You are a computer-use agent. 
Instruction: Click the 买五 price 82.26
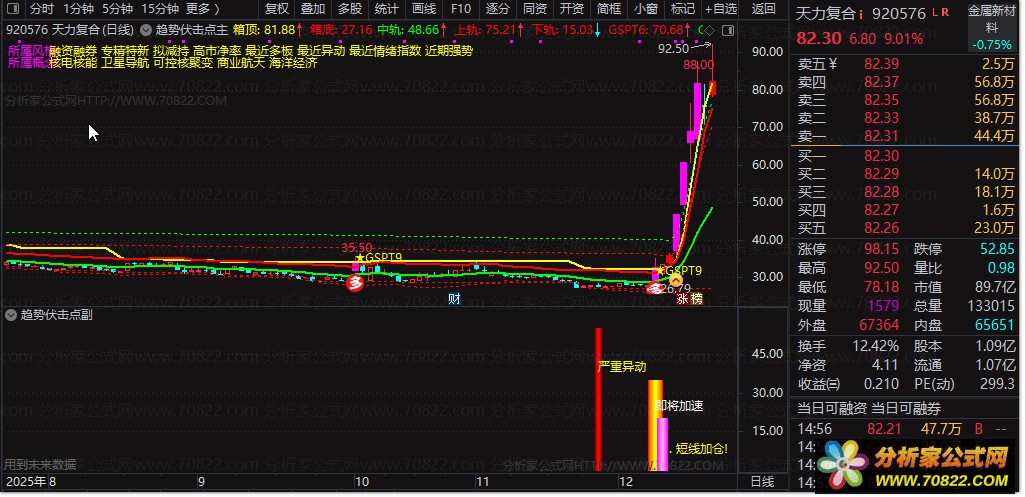[881, 228]
